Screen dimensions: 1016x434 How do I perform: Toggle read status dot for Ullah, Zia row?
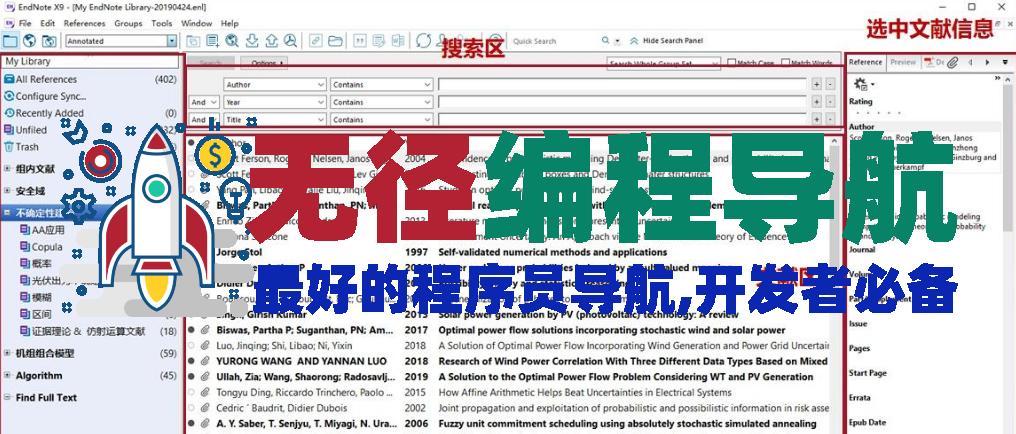191,376
